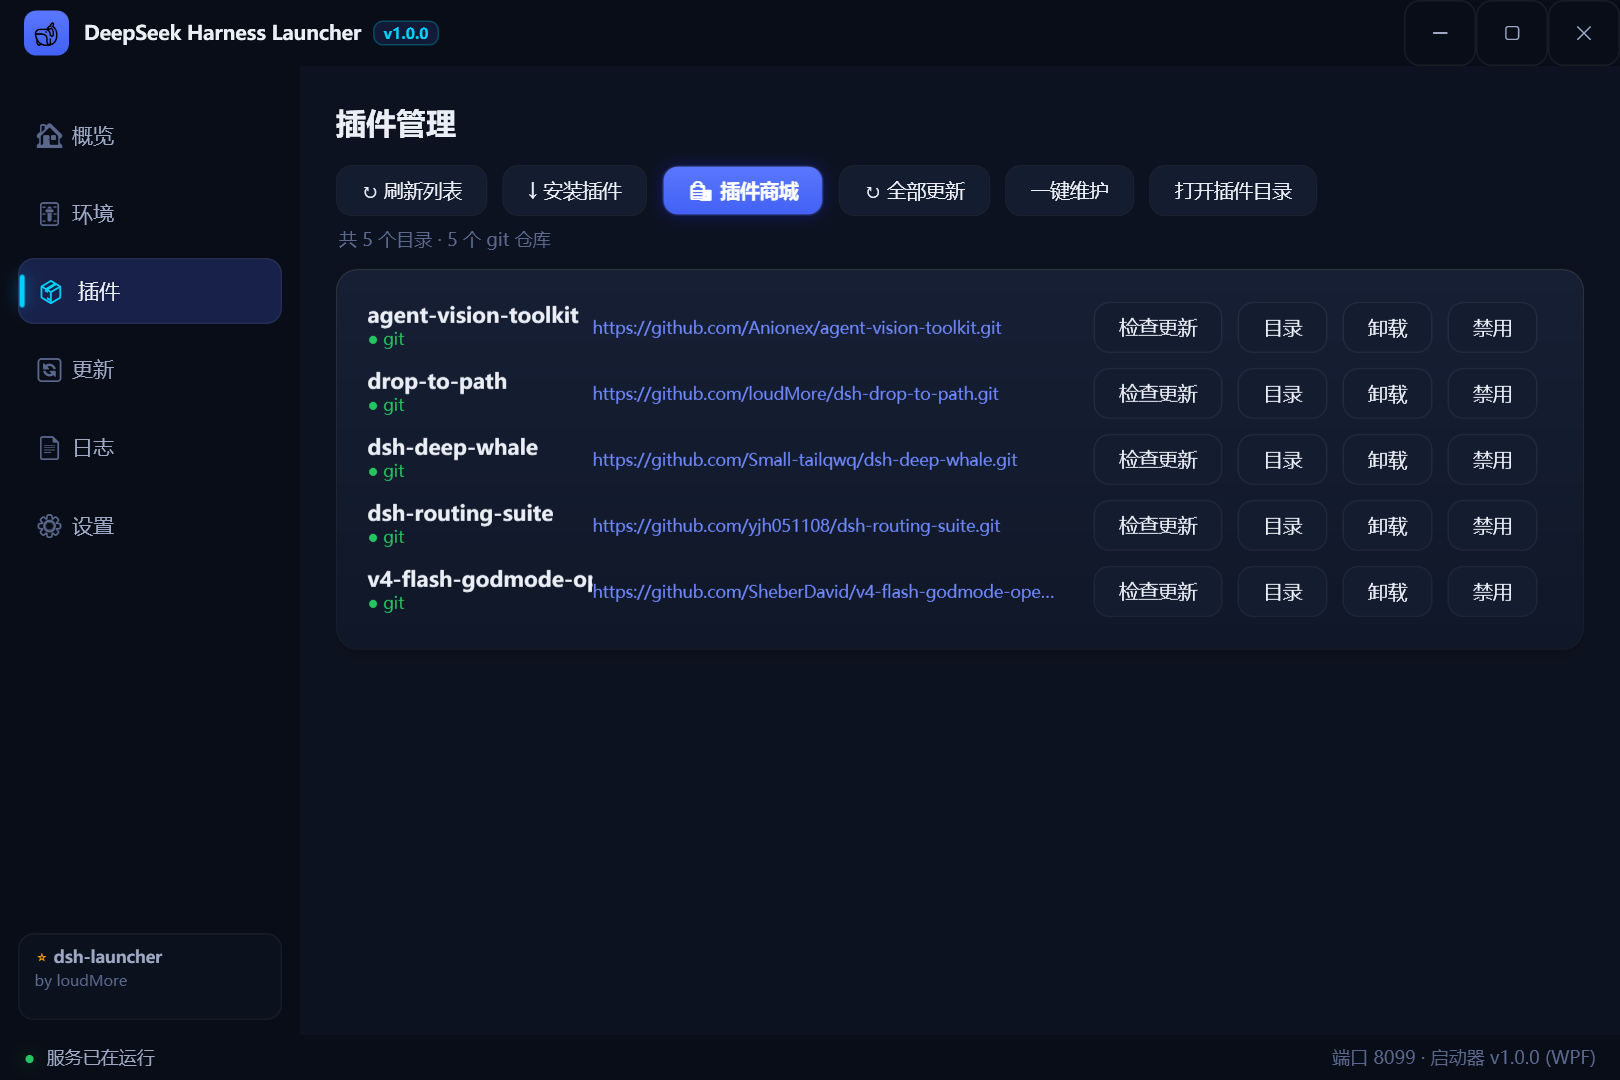
Task: Uninstall the dsh-deep-whale plugin
Action: point(1388,460)
